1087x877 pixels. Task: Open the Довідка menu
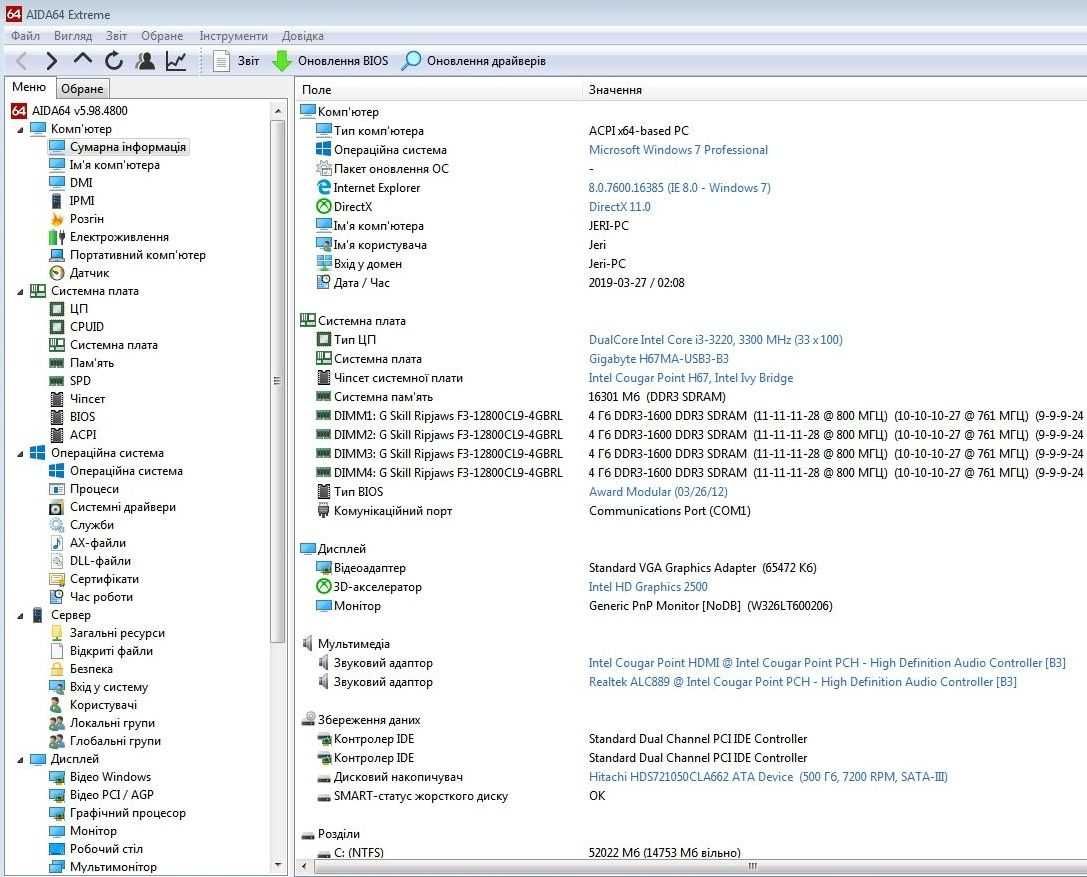coord(303,36)
